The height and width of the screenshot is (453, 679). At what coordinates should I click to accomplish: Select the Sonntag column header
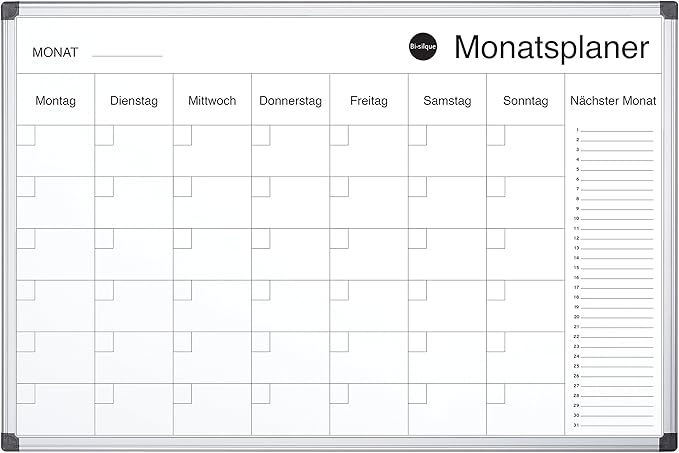[526, 101]
